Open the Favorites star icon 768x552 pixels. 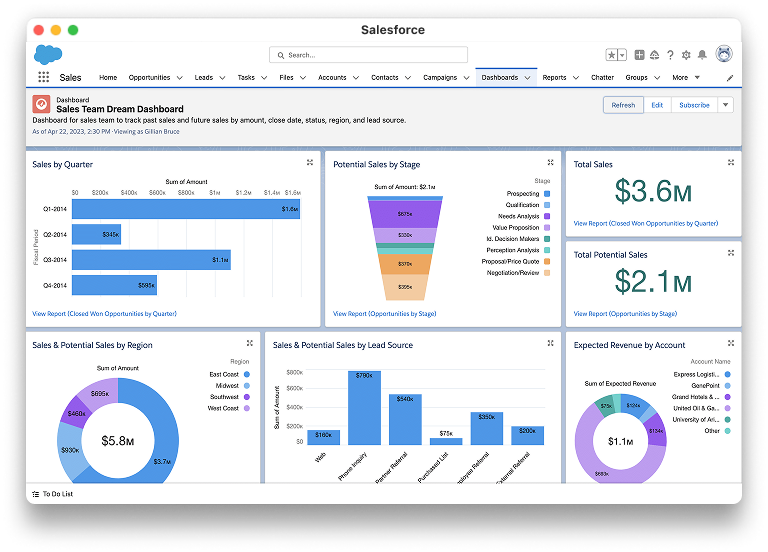click(611, 55)
